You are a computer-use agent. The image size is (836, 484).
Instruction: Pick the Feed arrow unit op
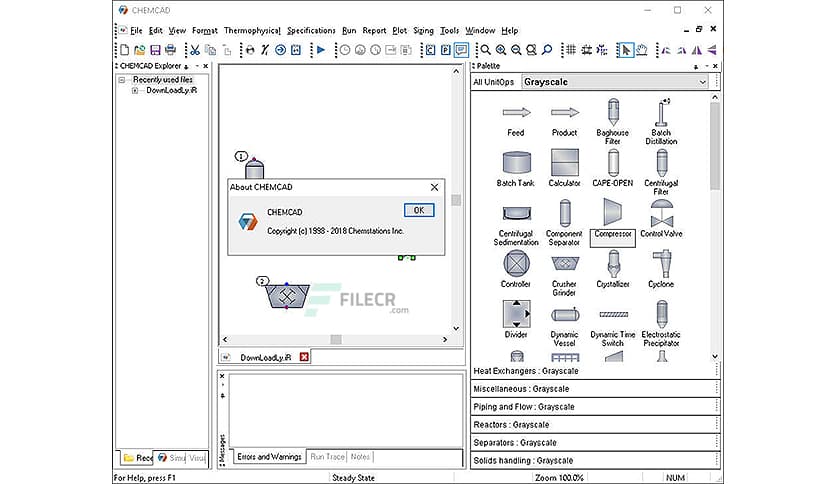tap(516, 120)
